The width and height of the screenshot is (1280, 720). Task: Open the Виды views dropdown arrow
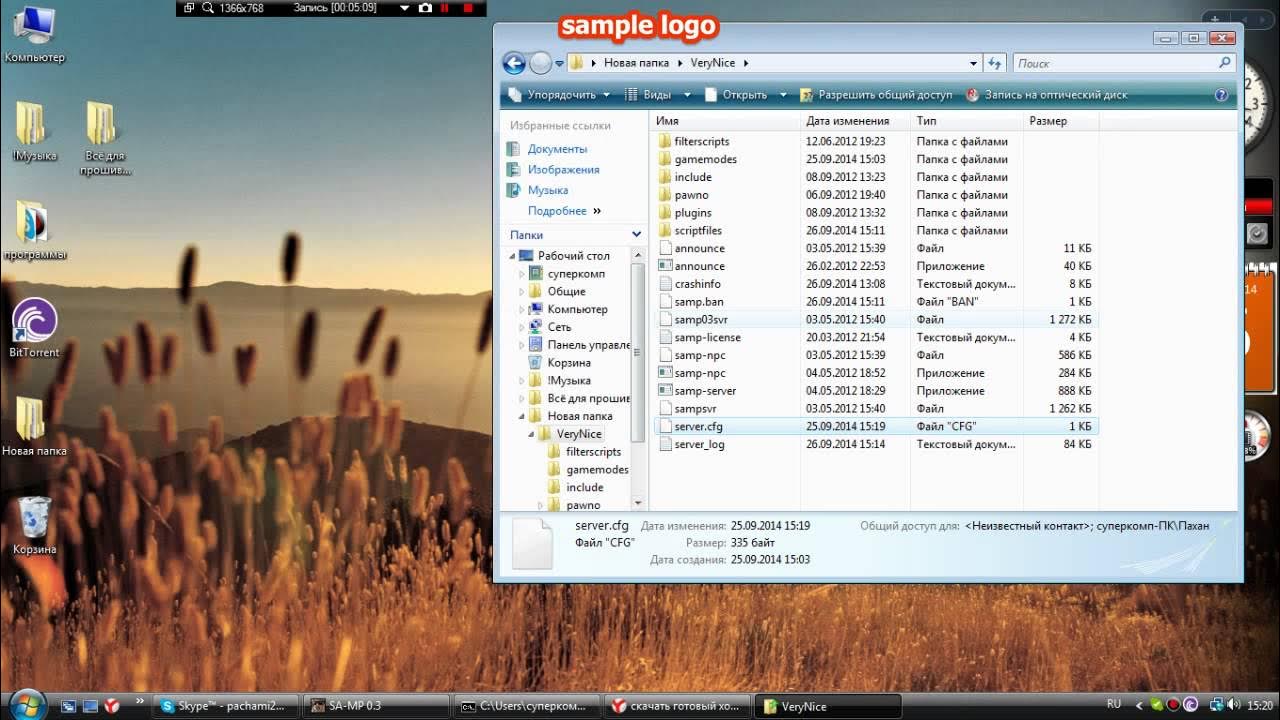(687, 95)
